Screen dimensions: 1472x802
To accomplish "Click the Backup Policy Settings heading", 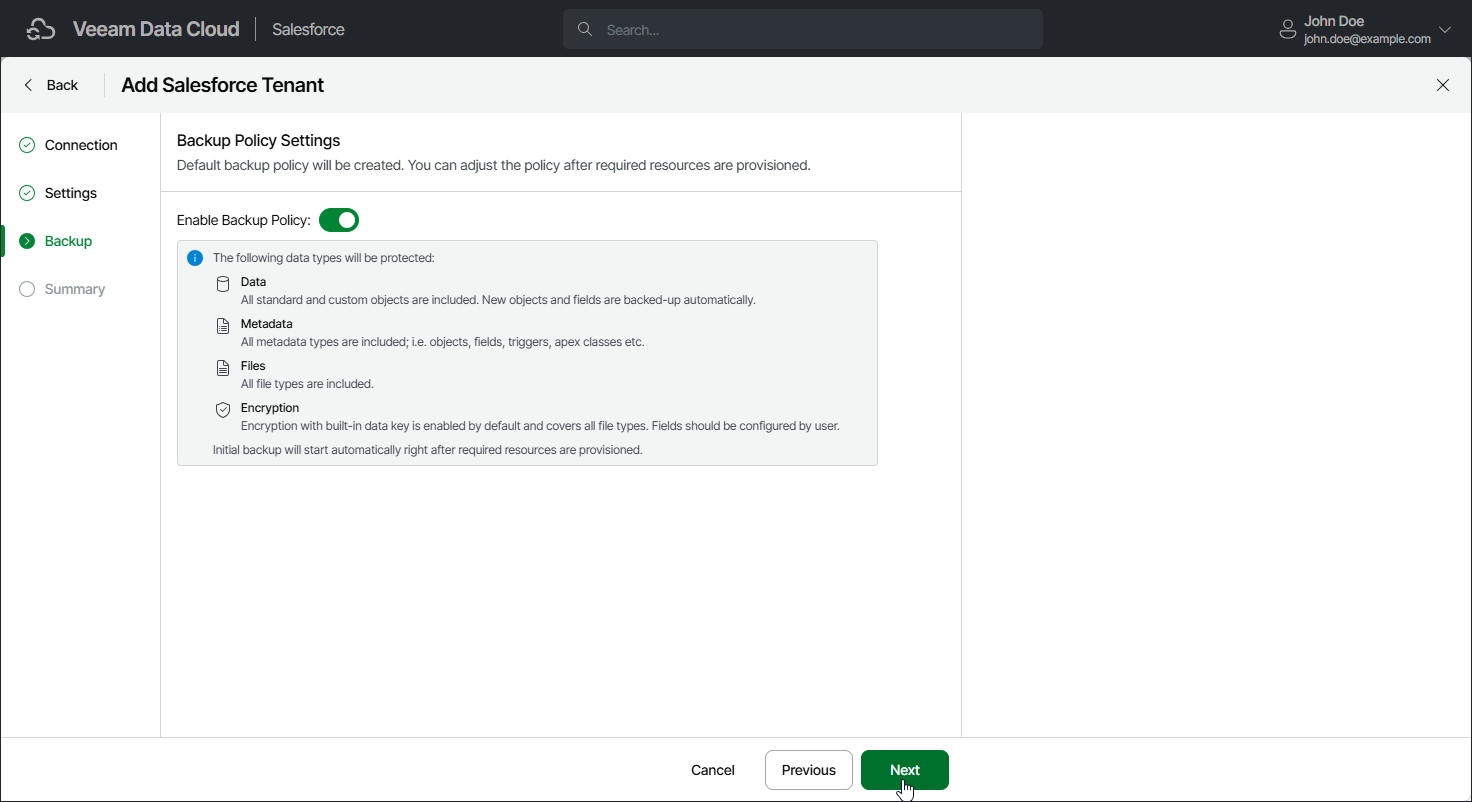I will 259,140.
